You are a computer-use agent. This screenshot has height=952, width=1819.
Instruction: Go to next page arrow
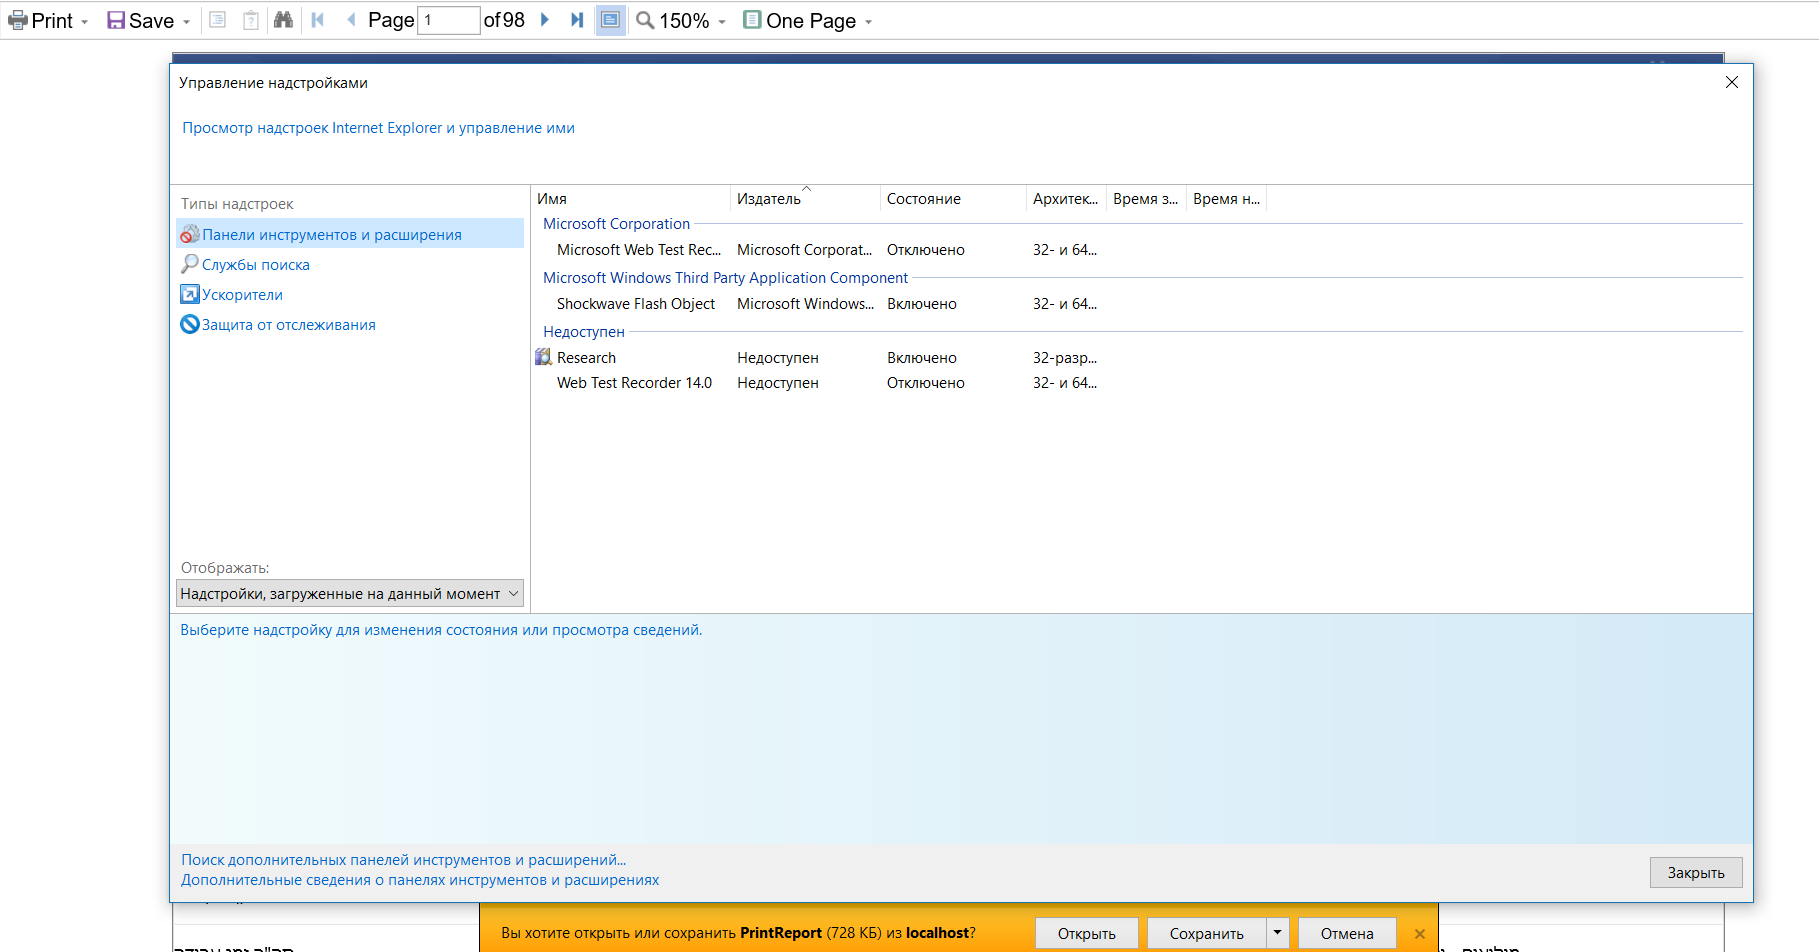tap(545, 20)
